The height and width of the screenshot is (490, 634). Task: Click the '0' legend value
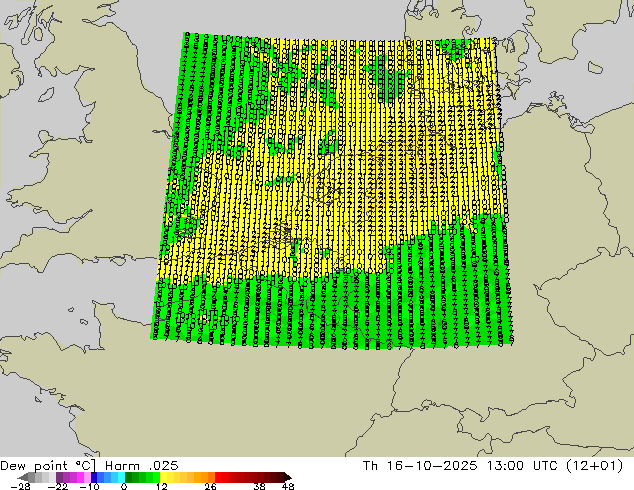pos(124,486)
